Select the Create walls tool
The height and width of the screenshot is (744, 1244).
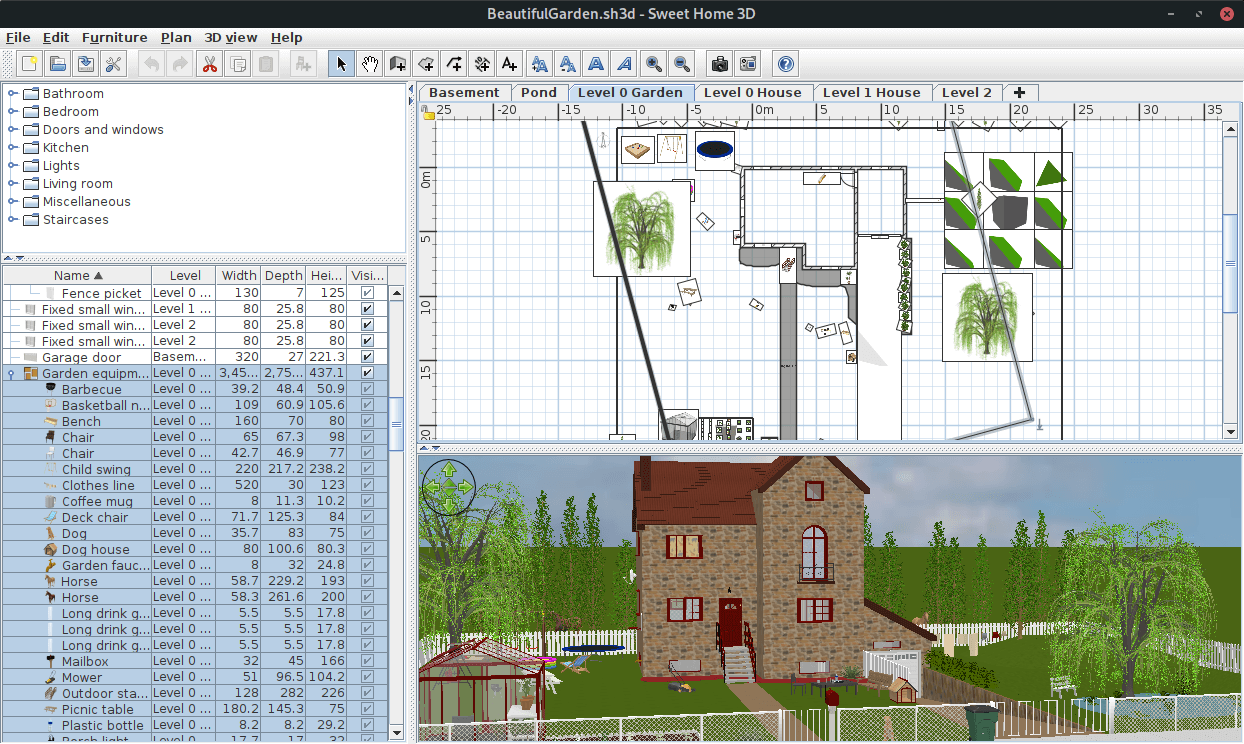(x=398, y=64)
